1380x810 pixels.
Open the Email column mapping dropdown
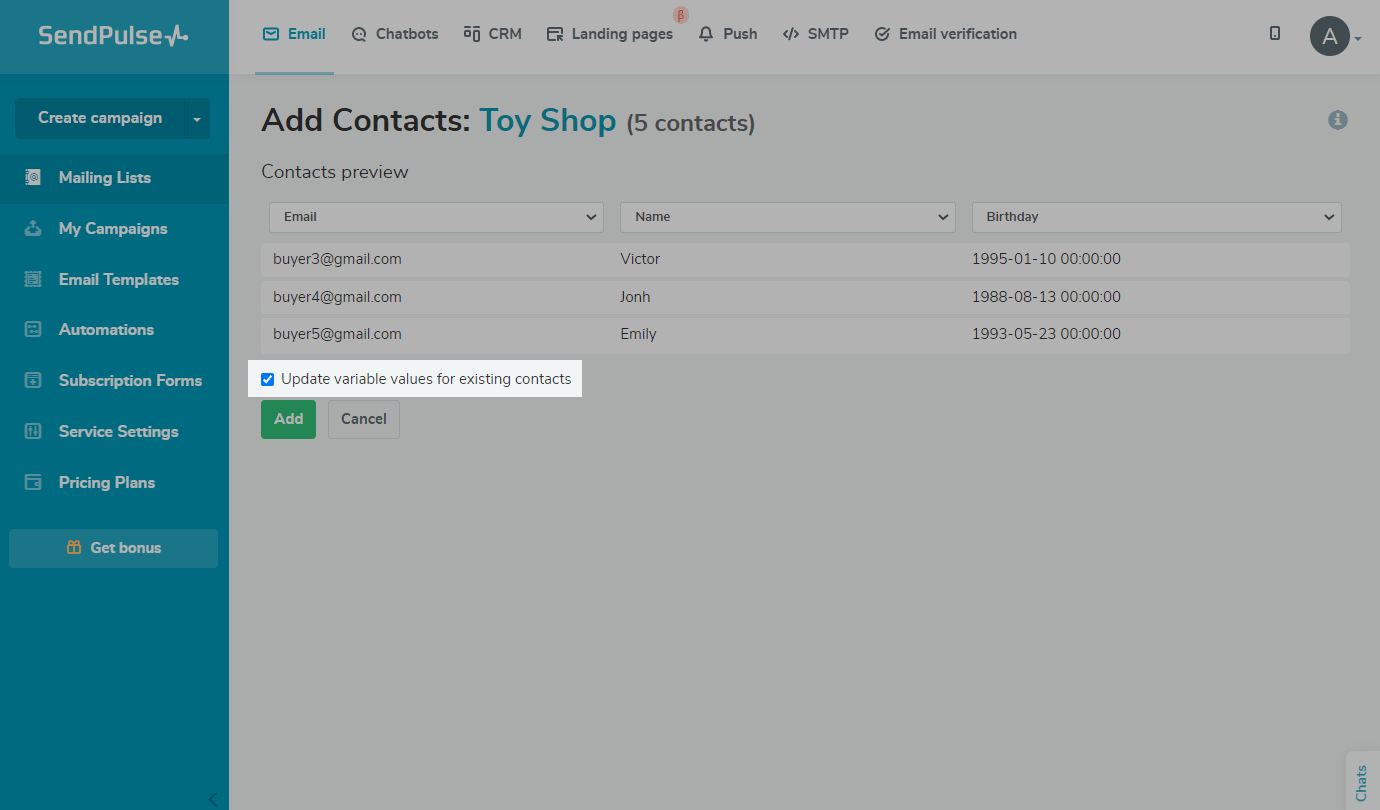click(435, 217)
